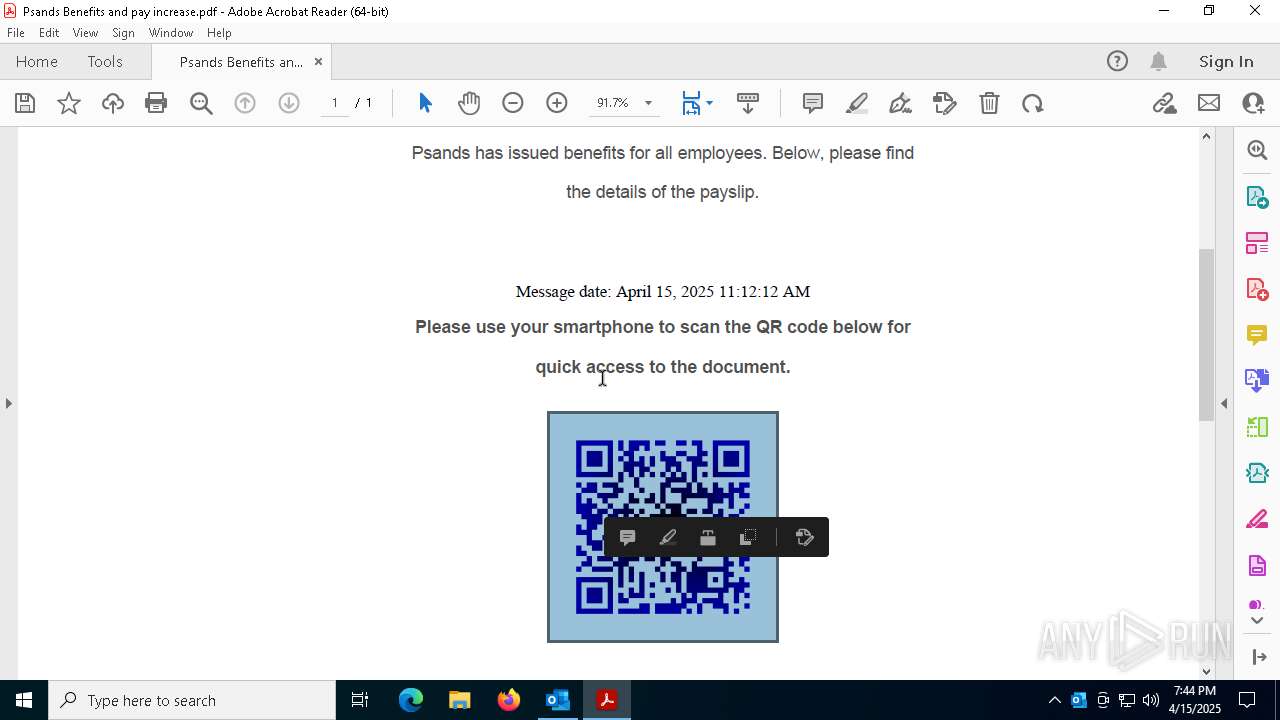The height and width of the screenshot is (720, 1280).
Task: Click the QR code image
Action: pyautogui.click(x=663, y=527)
